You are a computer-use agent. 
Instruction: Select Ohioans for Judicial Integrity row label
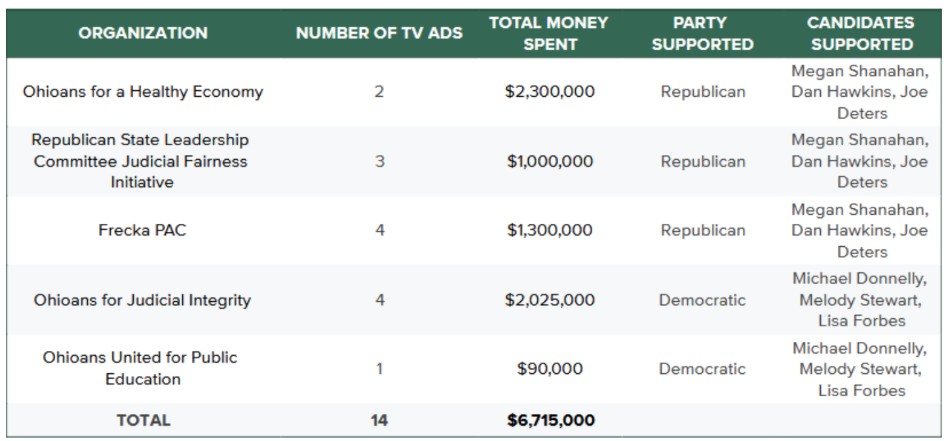[143, 300]
